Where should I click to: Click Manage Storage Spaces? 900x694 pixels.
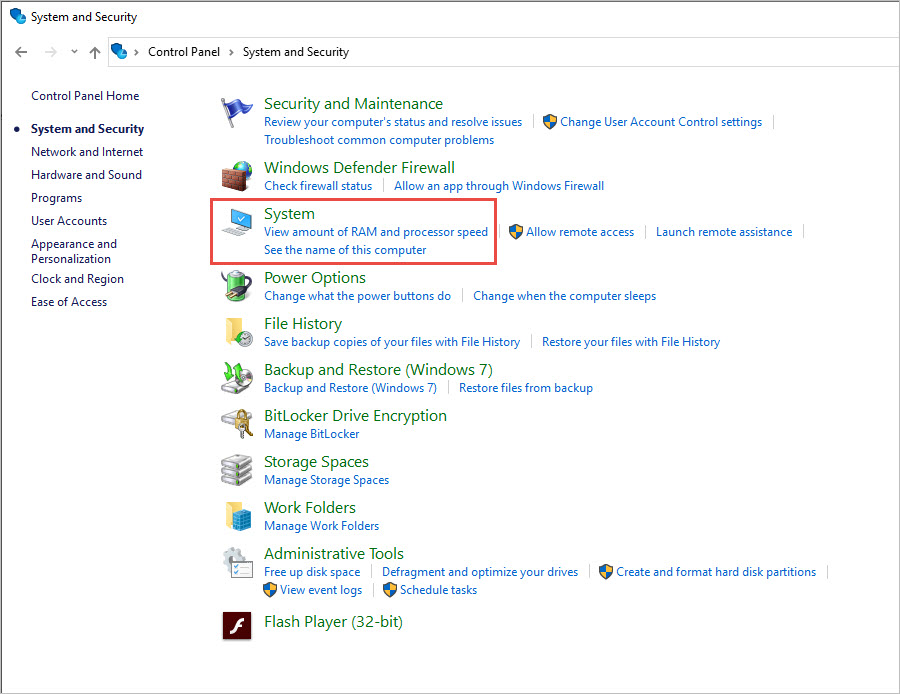[327, 480]
